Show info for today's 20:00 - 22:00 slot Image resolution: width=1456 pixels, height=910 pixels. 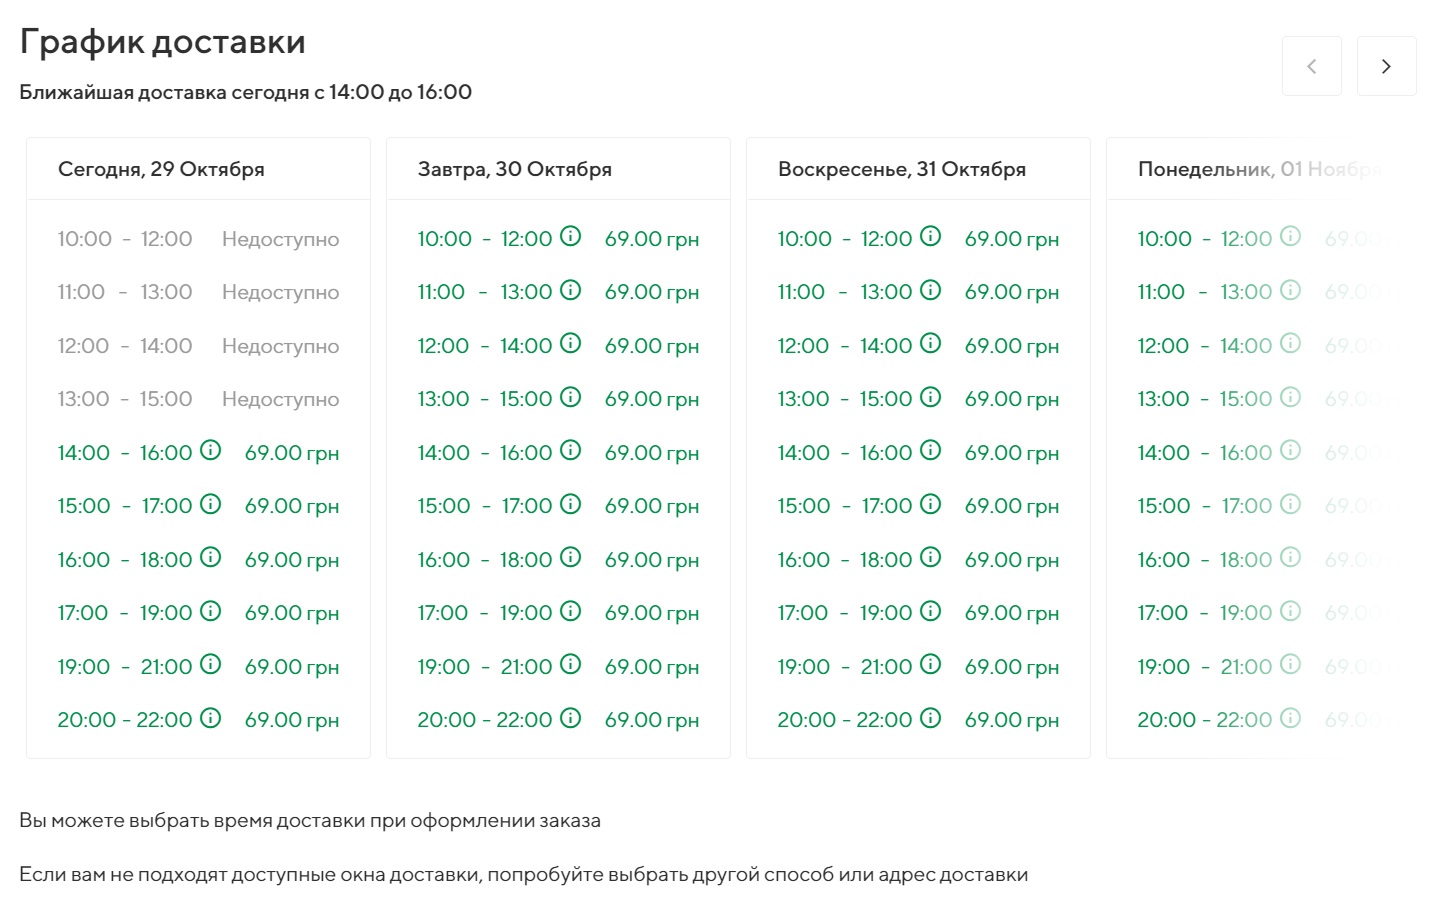(x=210, y=718)
